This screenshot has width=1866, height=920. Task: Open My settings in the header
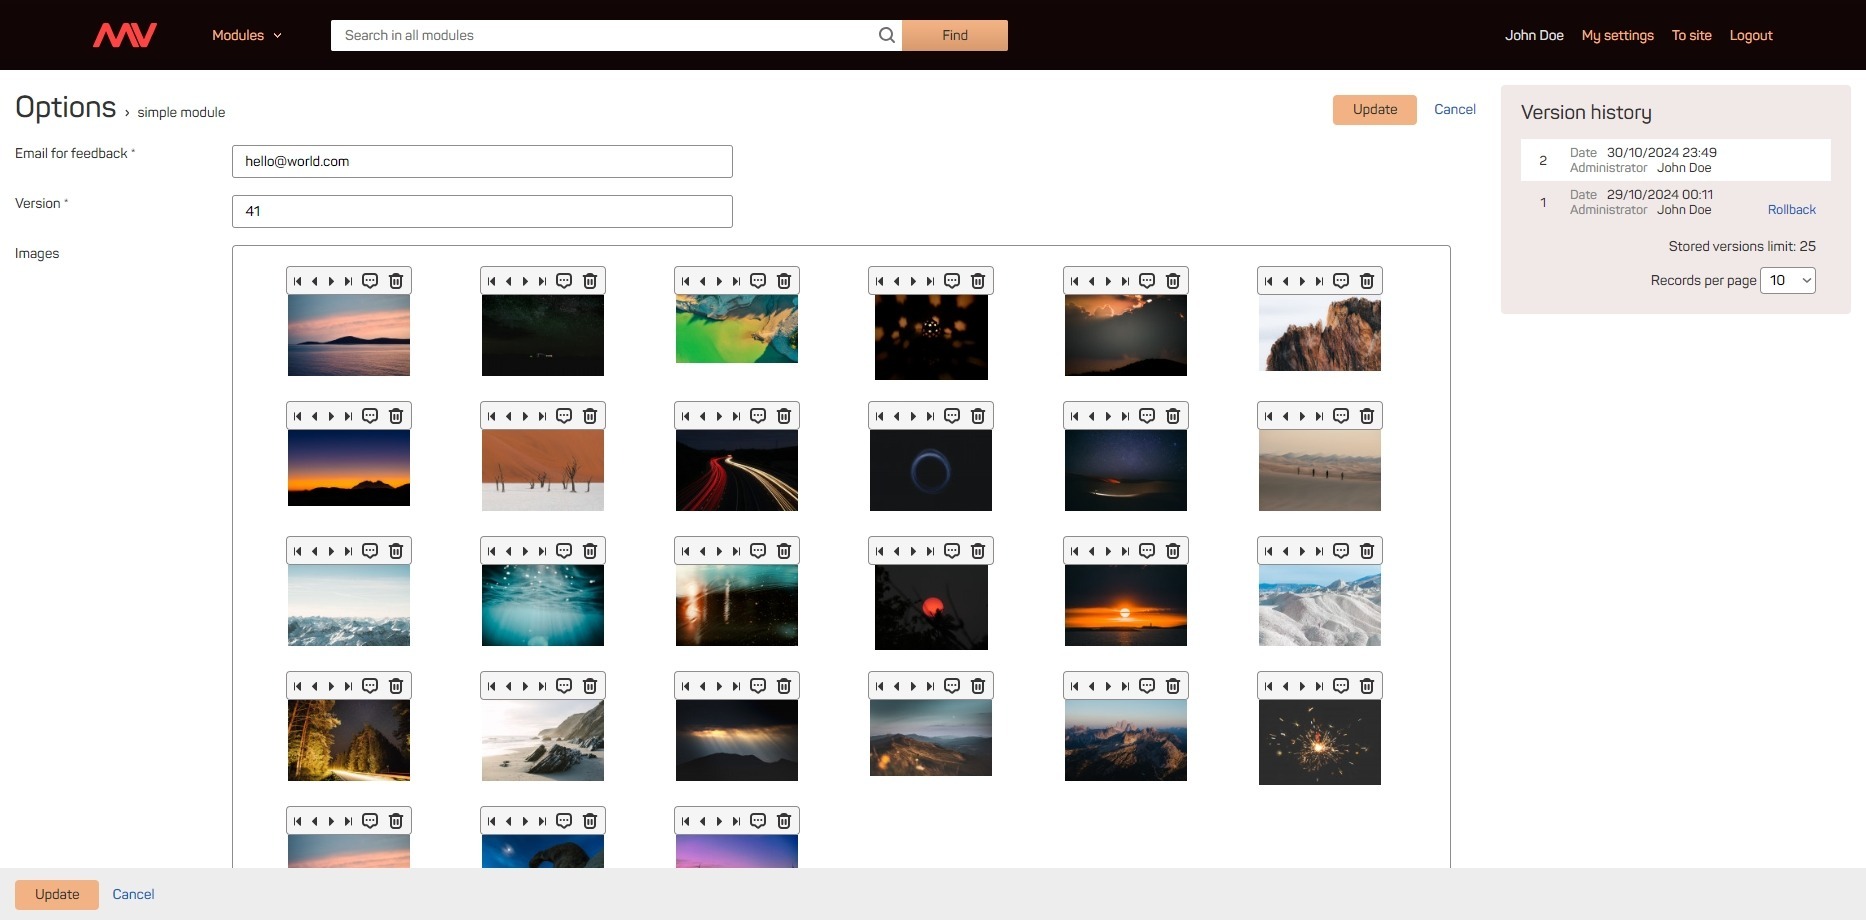[x=1617, y=35]
